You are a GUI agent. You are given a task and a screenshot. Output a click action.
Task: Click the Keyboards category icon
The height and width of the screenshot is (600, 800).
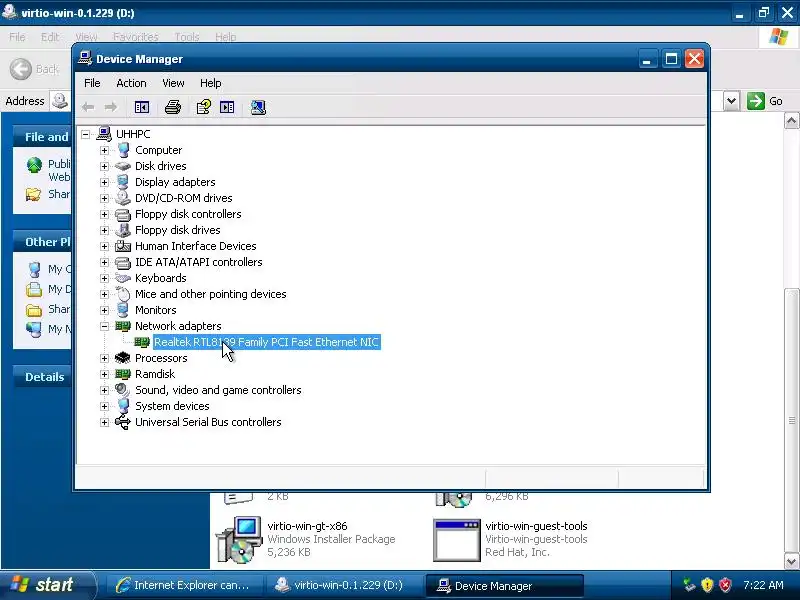[x=123, y=278]
